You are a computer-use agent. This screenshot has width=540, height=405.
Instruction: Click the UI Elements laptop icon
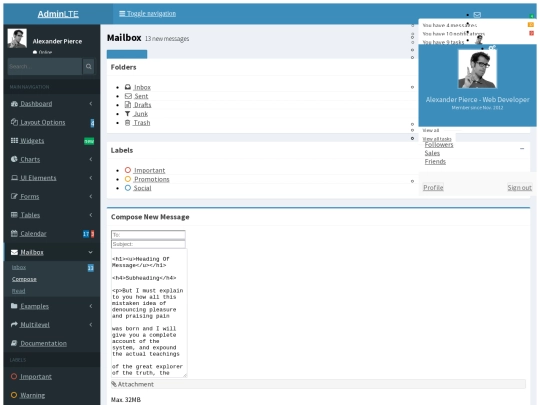coord(14,178)
